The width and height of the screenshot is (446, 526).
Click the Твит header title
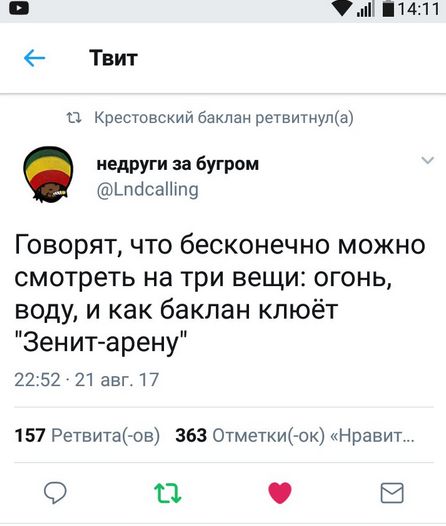(113, 58)
